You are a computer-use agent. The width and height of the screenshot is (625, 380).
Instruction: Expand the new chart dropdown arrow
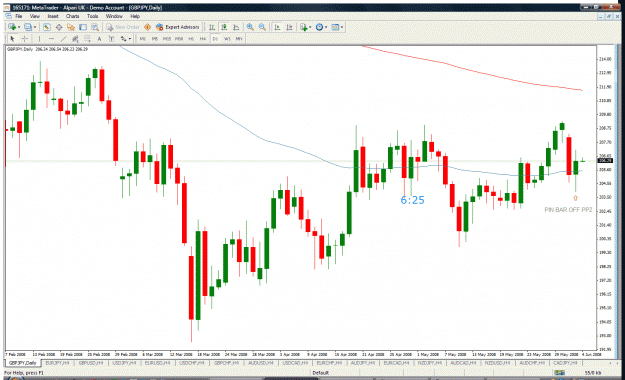coord(19,27)
